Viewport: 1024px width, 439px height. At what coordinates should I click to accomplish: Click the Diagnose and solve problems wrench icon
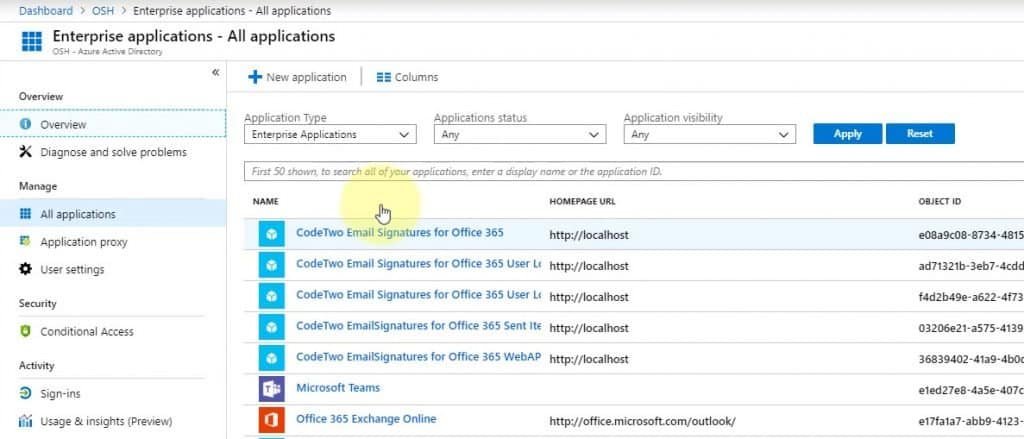[25, 152]
